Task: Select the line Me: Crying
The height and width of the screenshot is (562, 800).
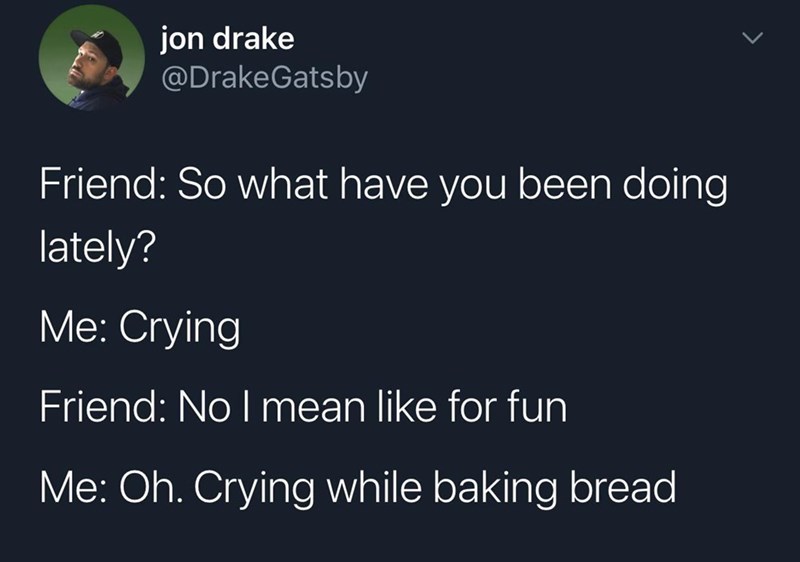Action: tap(140, 327)
